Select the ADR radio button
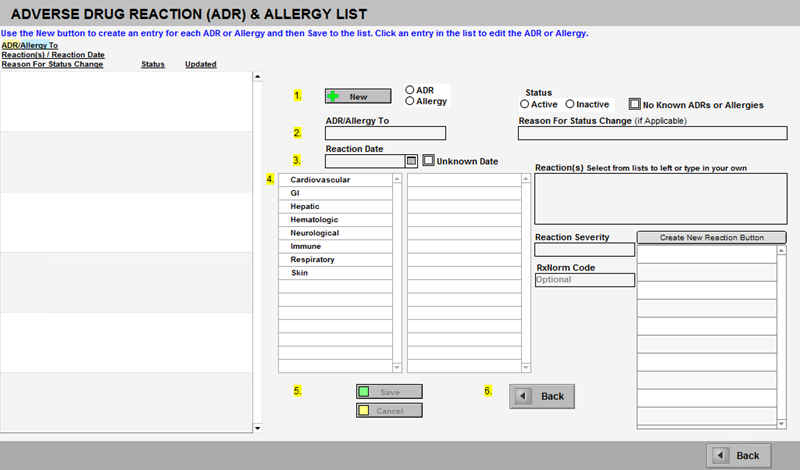 click(409, 90)
